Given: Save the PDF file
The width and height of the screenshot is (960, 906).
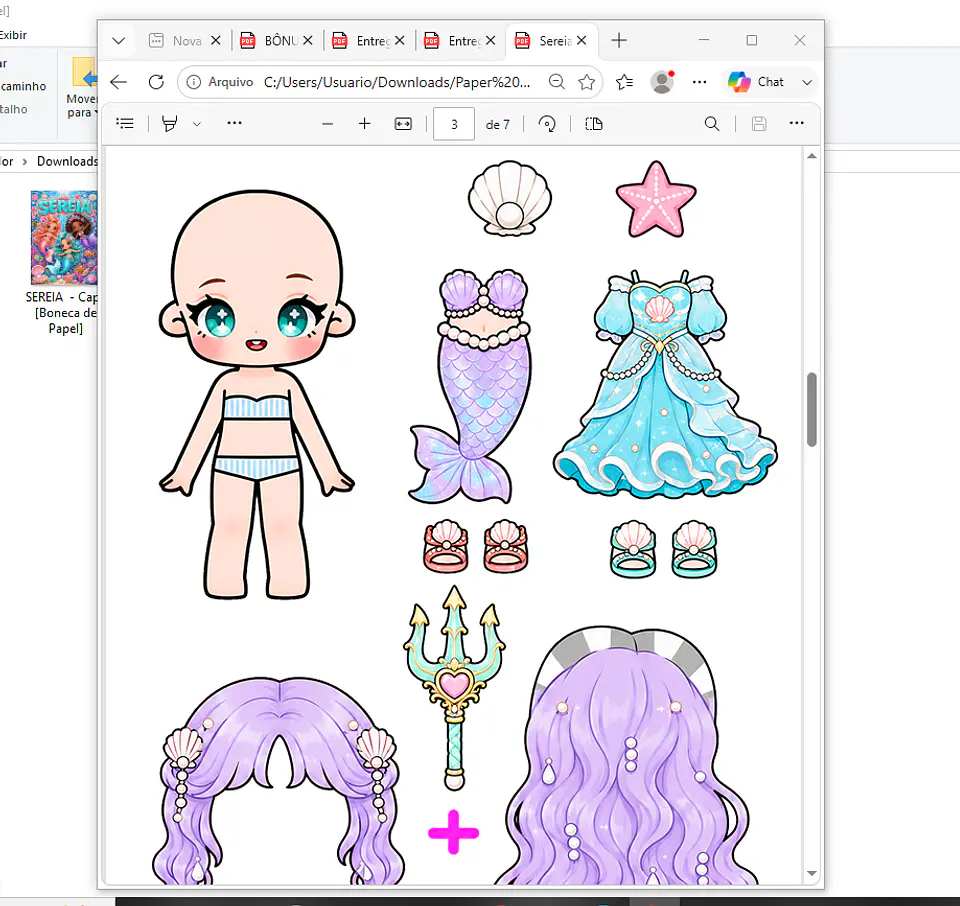Looking at the screenshot, I should pyautogui.click(x=759, y=124).
